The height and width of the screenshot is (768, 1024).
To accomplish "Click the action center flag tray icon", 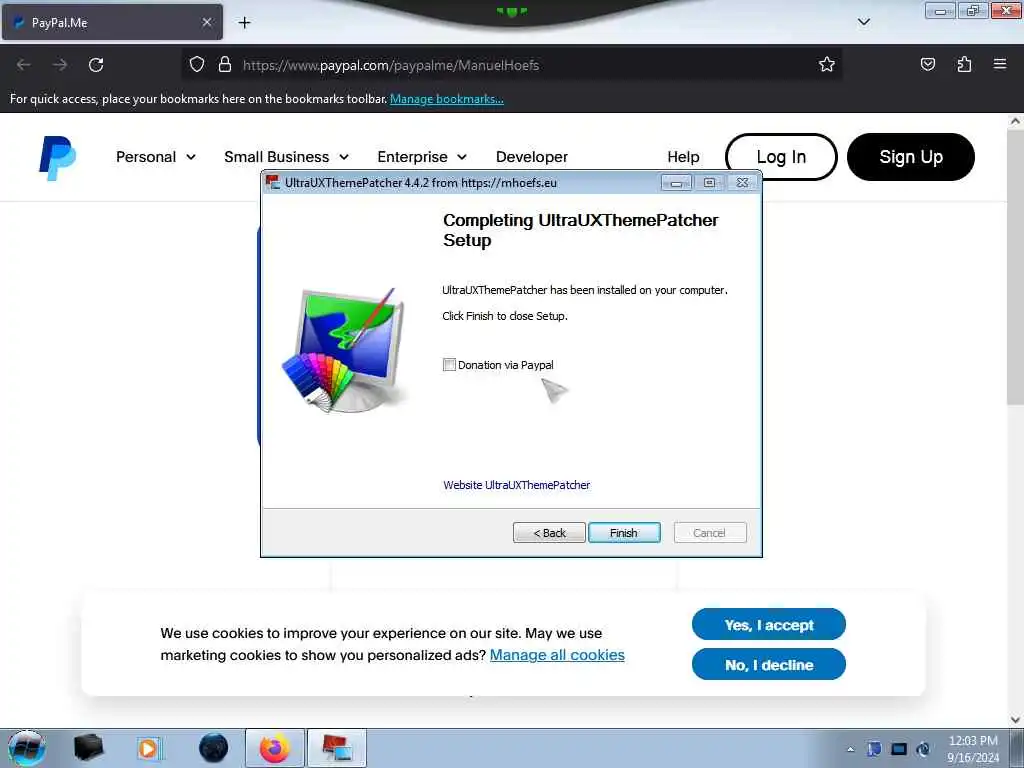I will [874, 749].
